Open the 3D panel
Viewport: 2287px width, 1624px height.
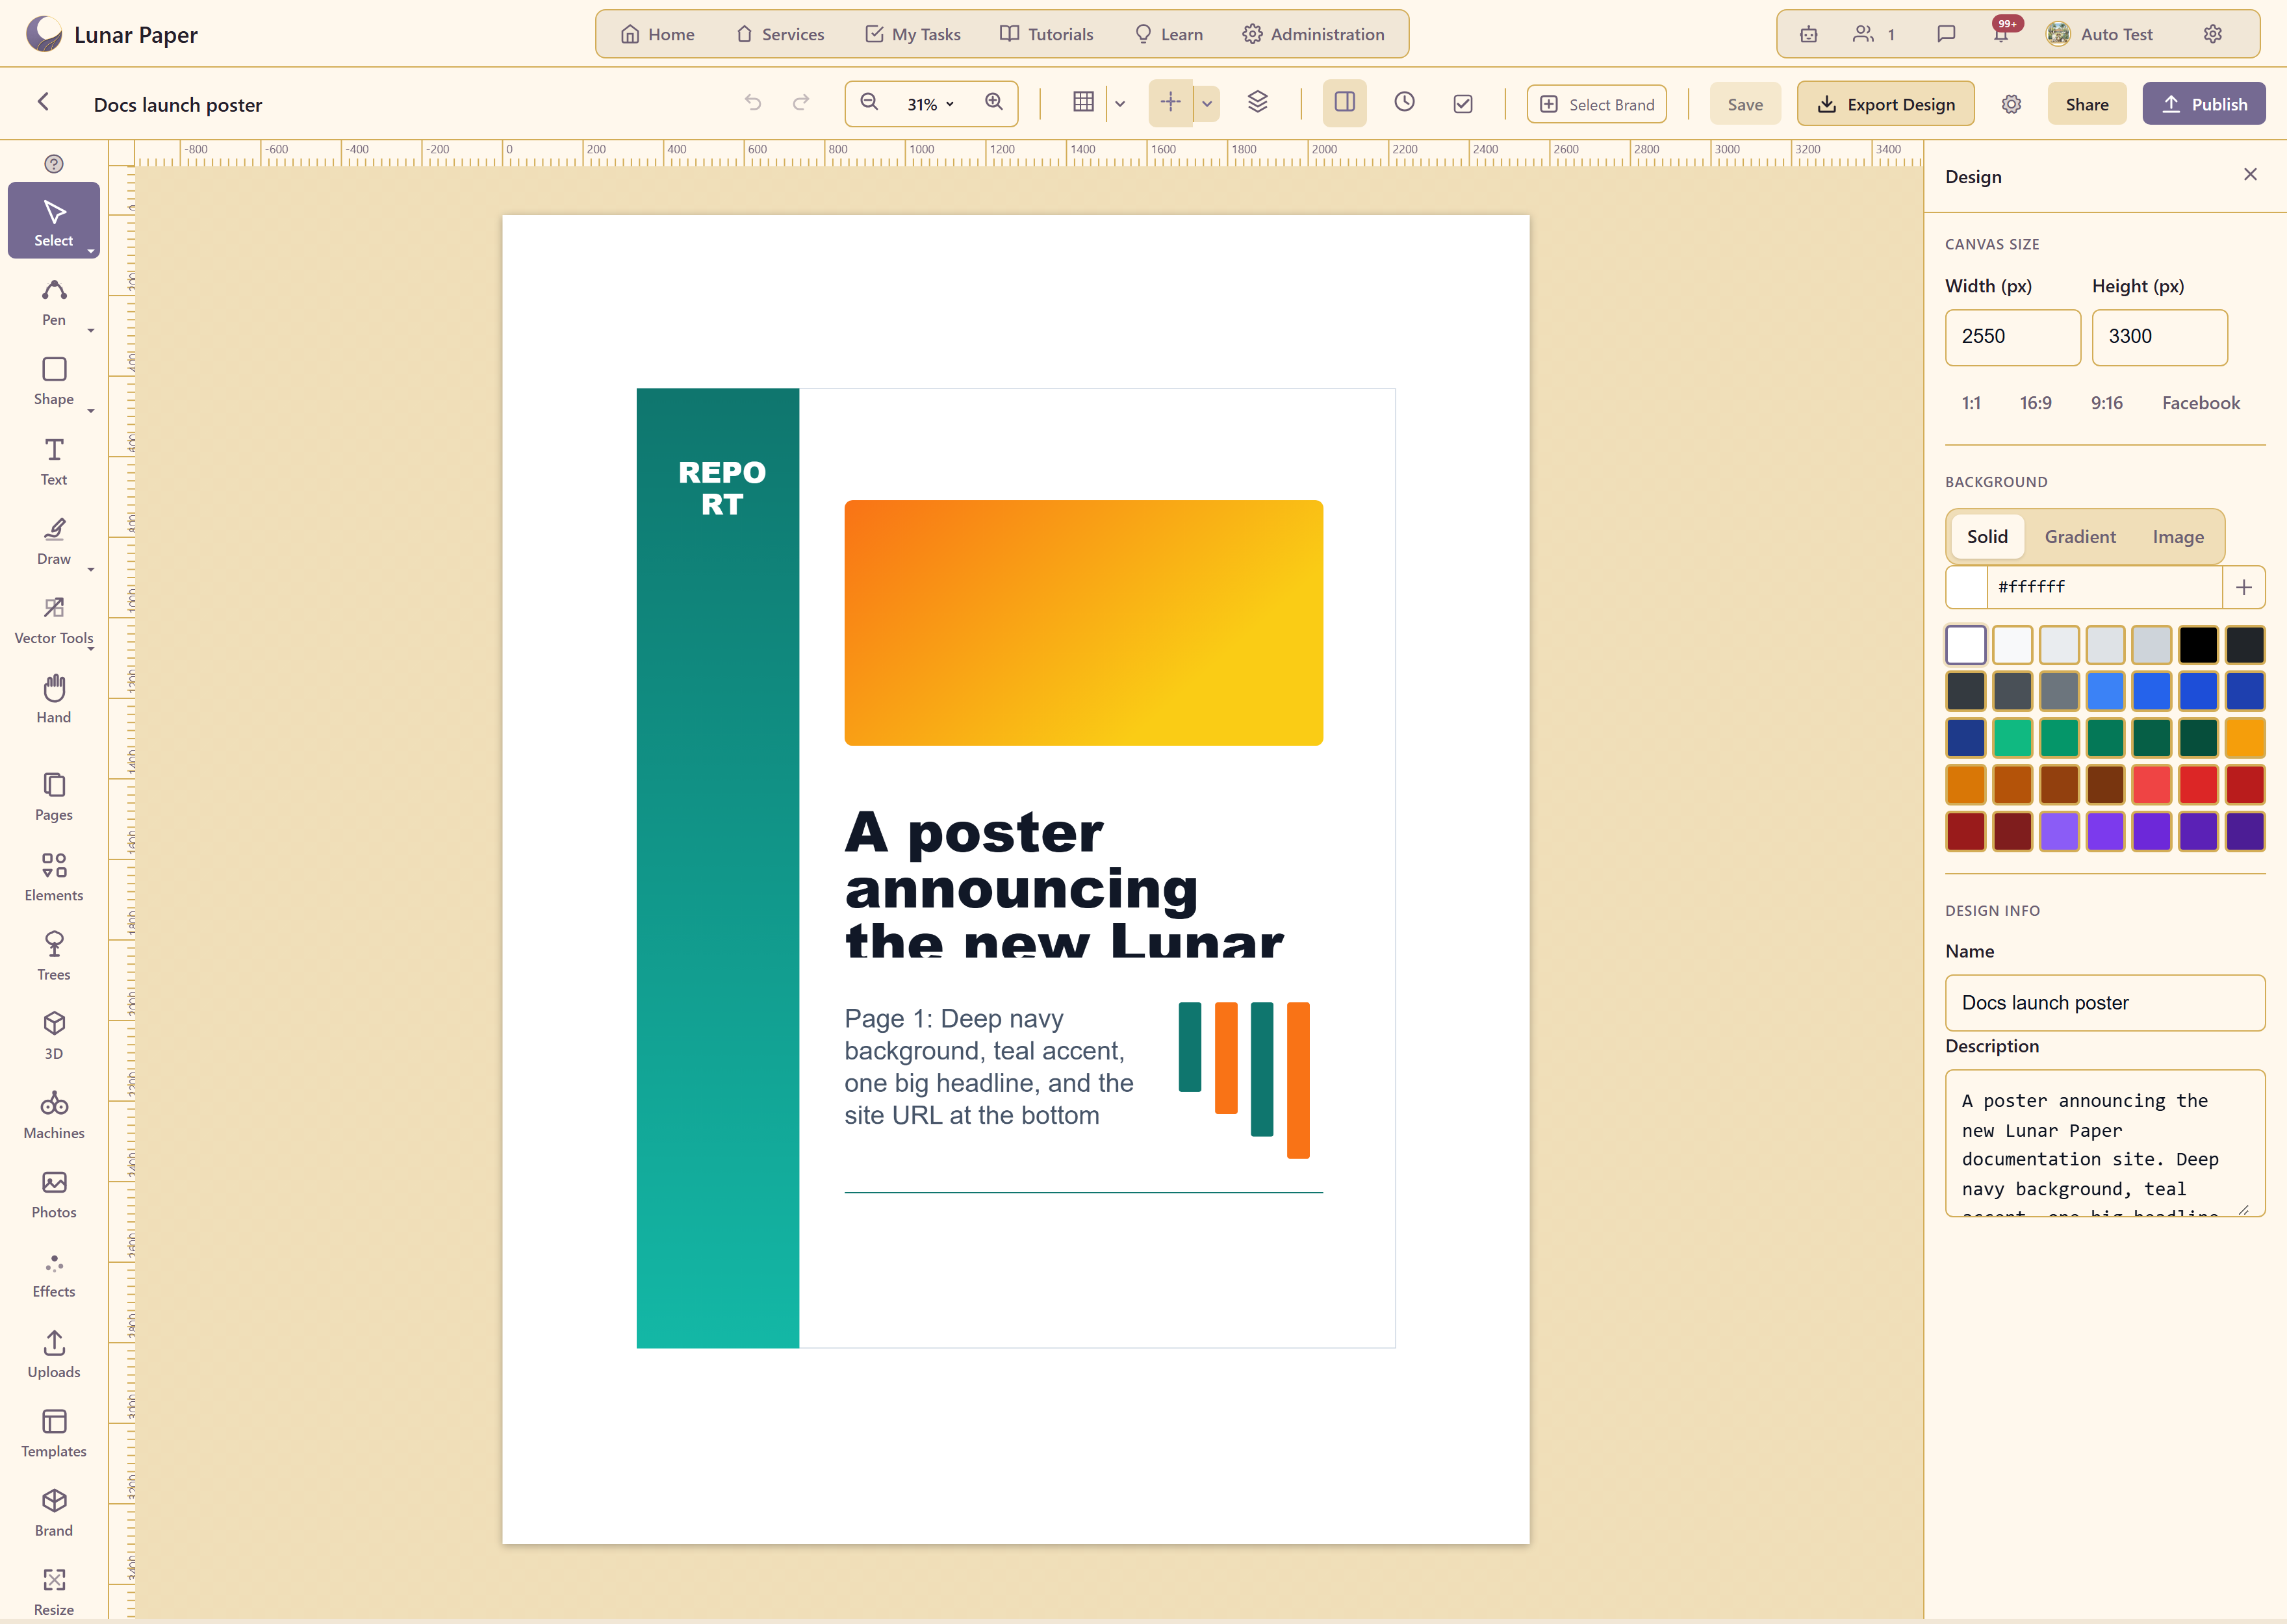coord(54,1035)
